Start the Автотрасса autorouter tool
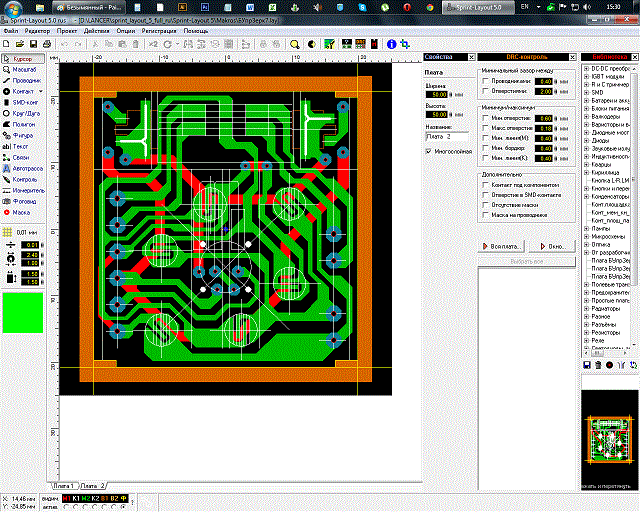Viewport: 640px width, 512px height. [x=26, y=168]
